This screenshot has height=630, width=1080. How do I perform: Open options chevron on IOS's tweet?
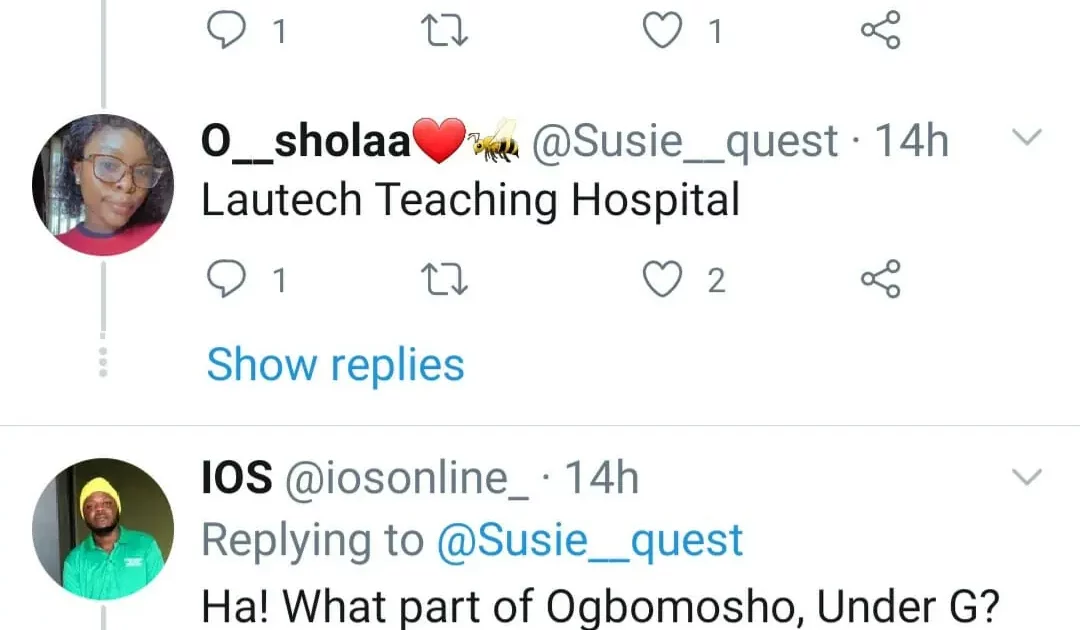[x=1028, y=478]
